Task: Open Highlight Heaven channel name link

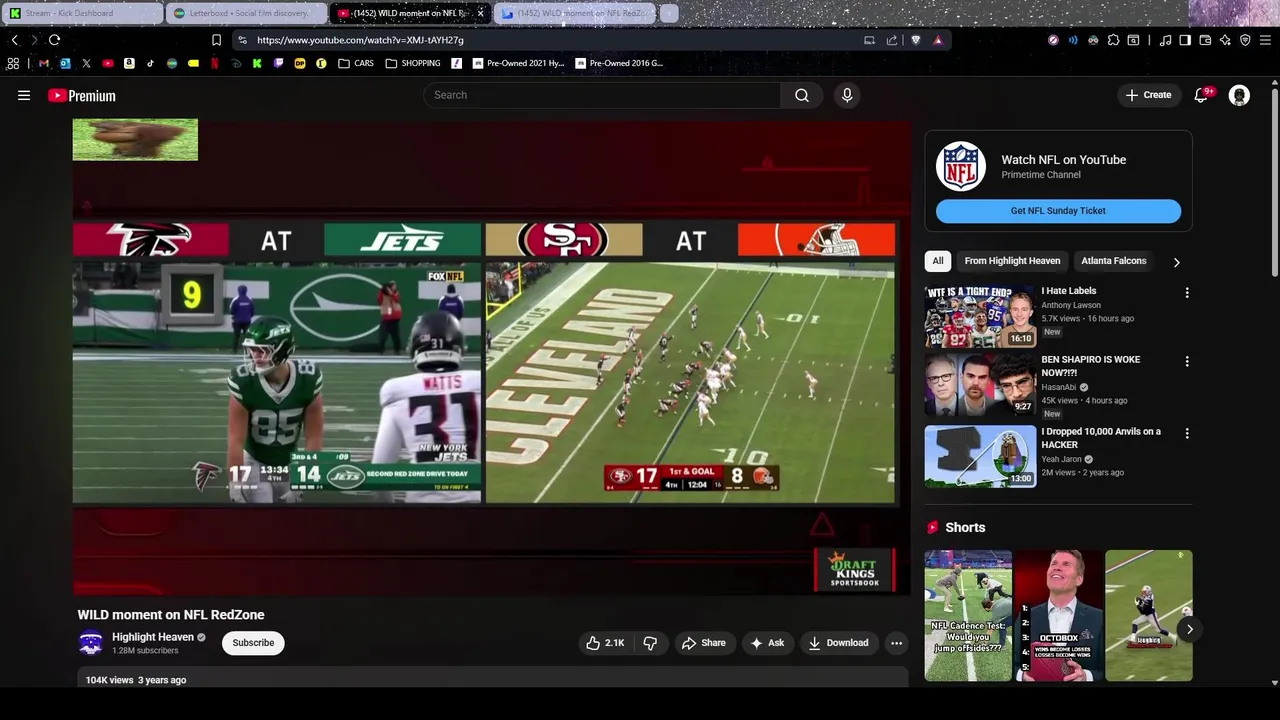Action: [153, 637]
